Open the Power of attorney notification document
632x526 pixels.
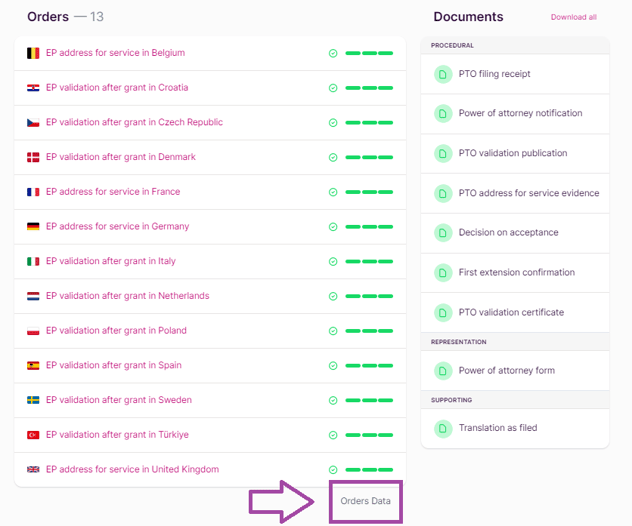[x=520, y=114]
